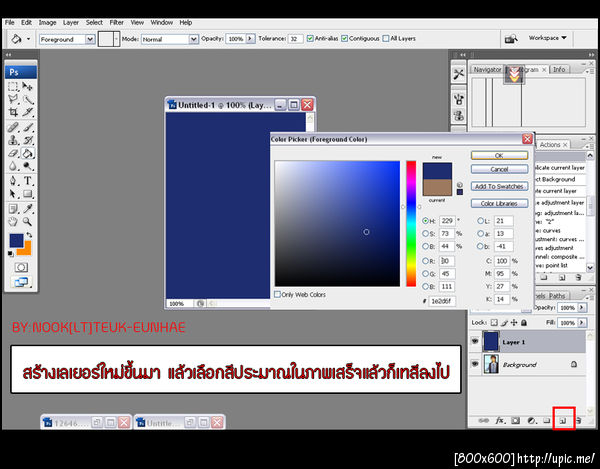Select the H hue radio button
Image resolution: width=600 pixels, height=469 pixels.
point(425,221)
